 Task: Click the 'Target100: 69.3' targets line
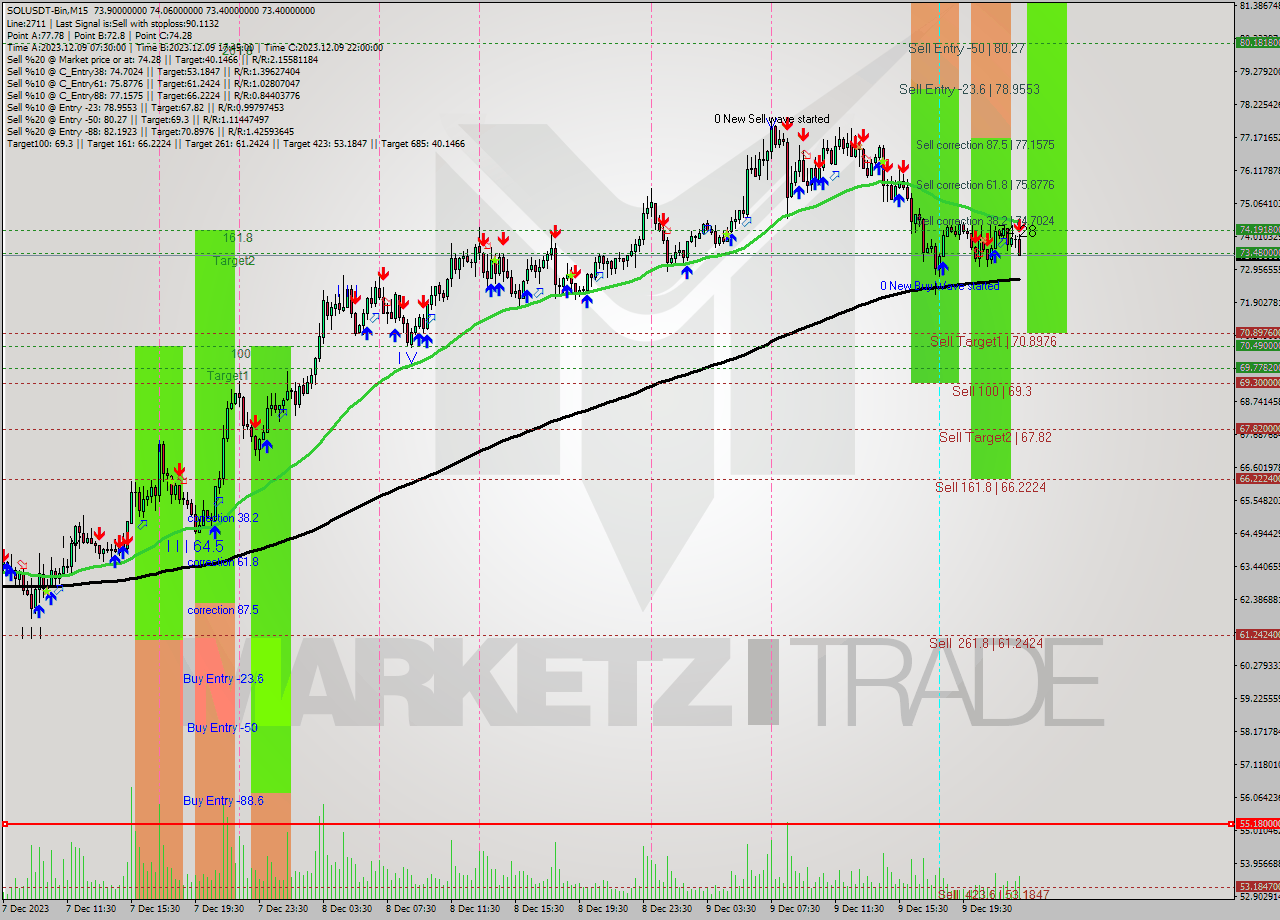(x=236, y=144)
